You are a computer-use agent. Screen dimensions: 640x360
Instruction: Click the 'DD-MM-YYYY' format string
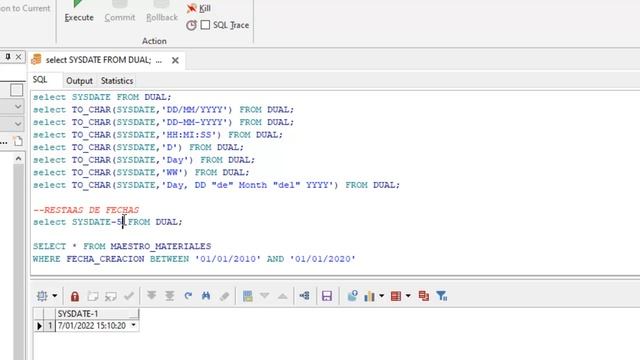pos(197,122)
